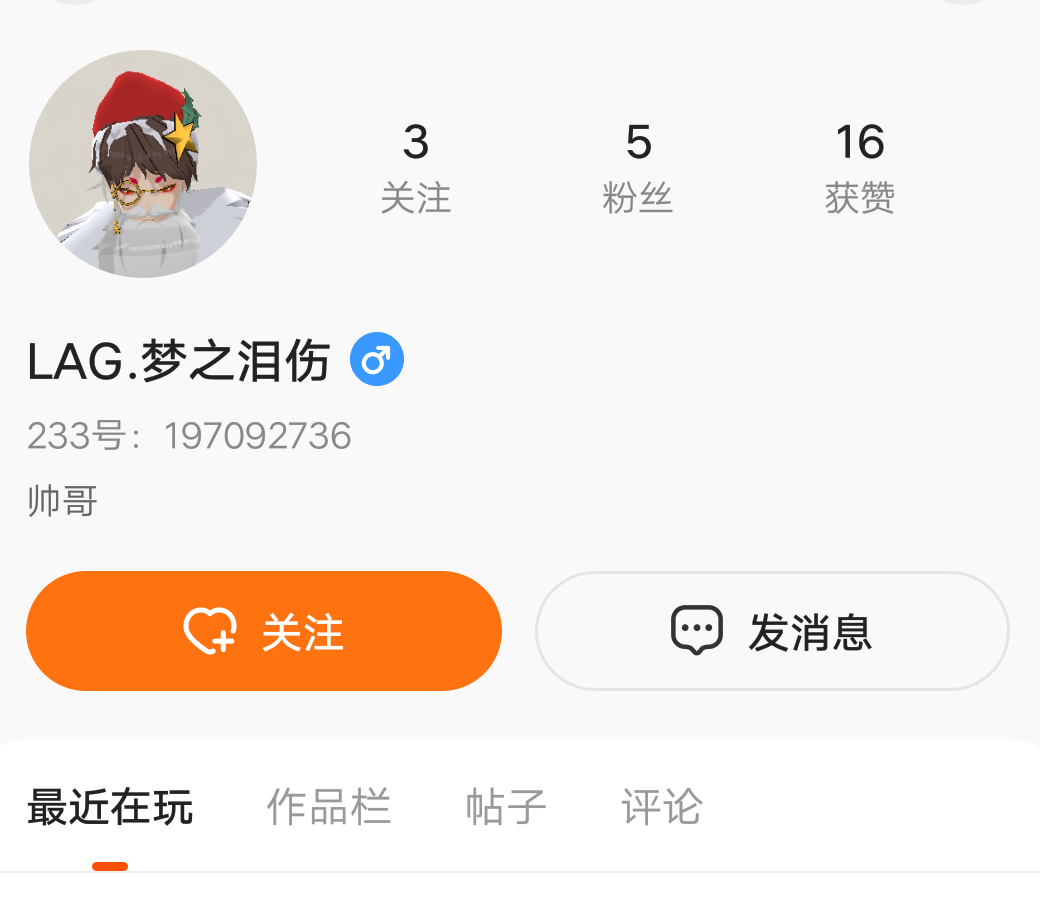Send a message via 发消息 button
Screen dimensions: 1040x902
772,631
